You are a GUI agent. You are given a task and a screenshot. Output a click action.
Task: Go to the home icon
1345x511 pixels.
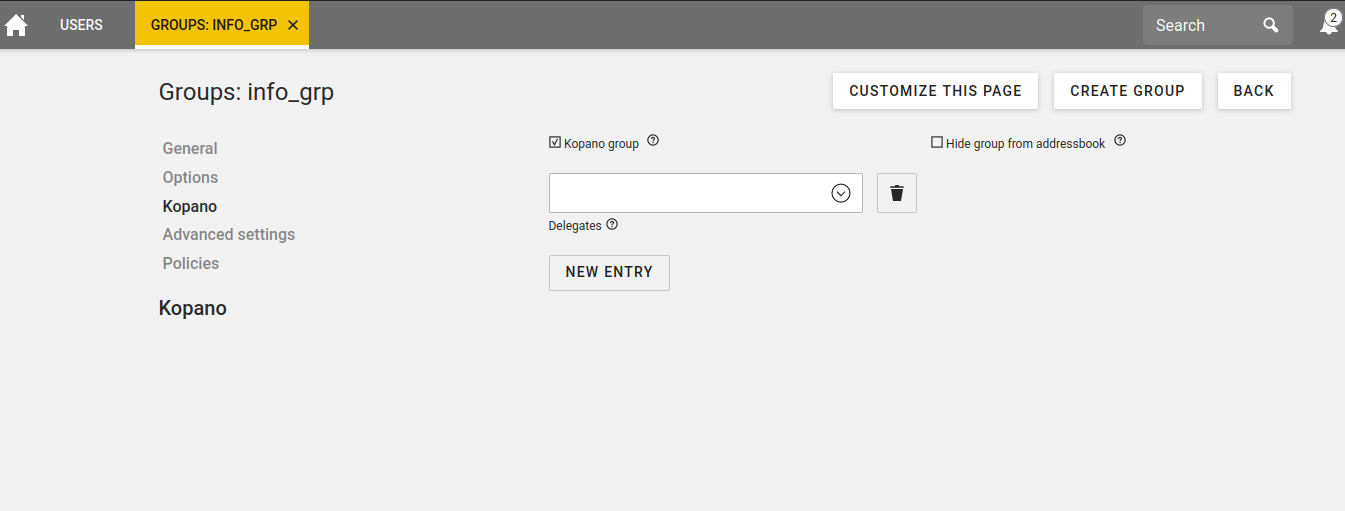click(16, 25)
